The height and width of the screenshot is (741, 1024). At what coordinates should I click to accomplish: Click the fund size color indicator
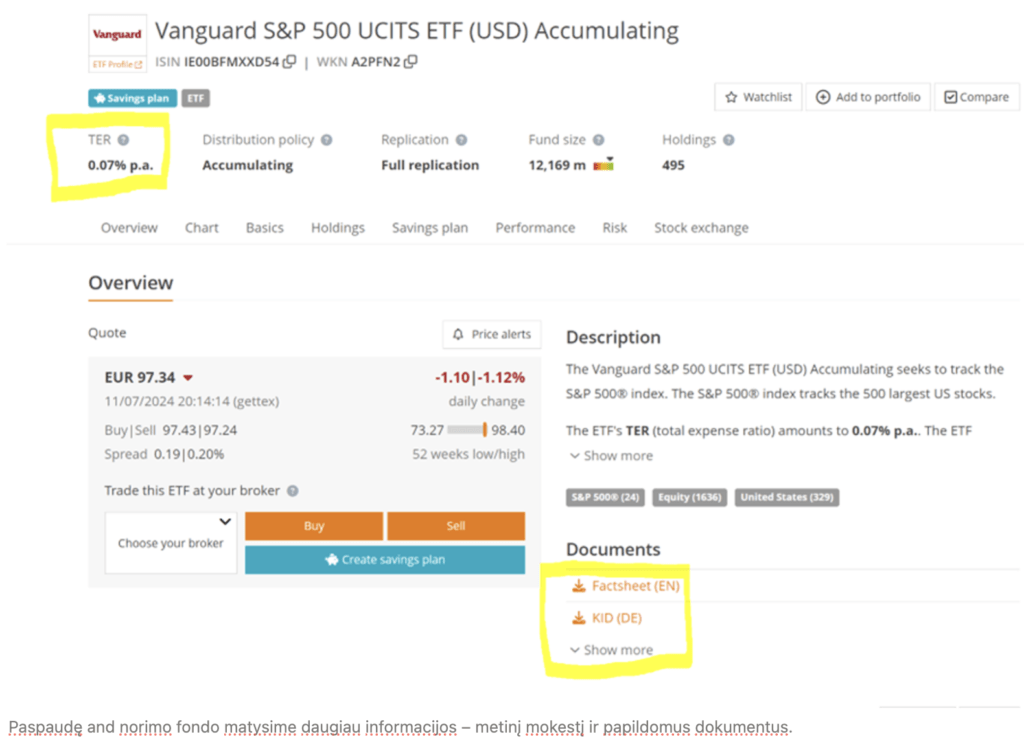(603, 164)
